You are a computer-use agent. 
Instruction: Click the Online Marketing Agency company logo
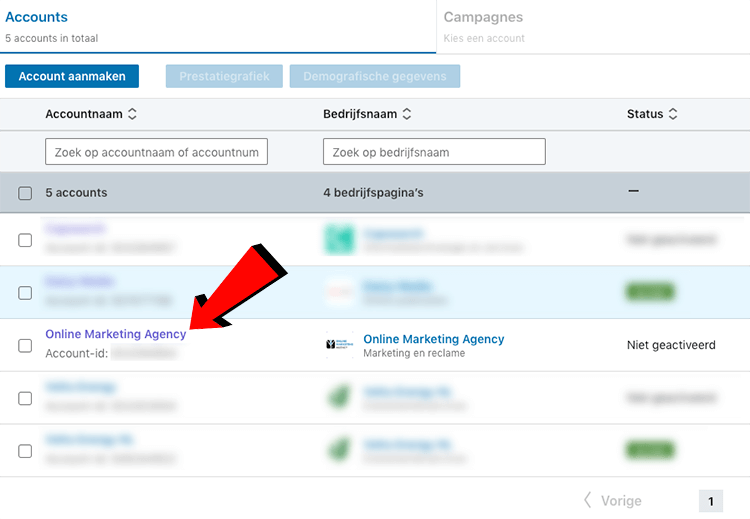tap(340, 346)
